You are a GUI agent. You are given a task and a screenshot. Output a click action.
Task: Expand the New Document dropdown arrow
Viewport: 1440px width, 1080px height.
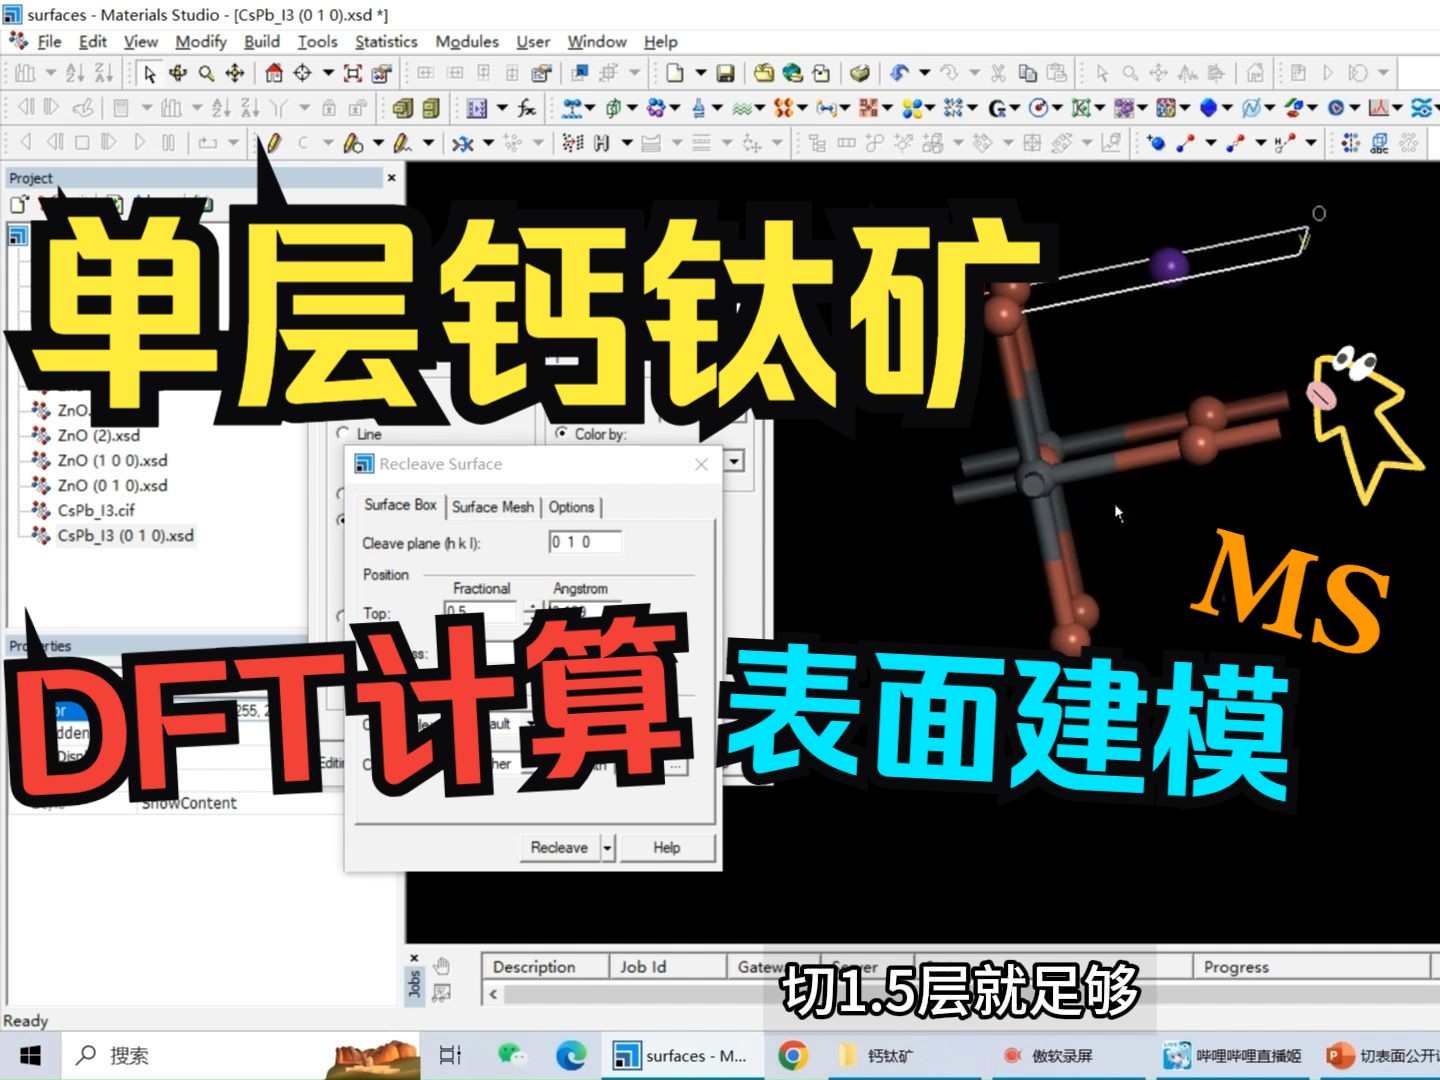(703, 73)
